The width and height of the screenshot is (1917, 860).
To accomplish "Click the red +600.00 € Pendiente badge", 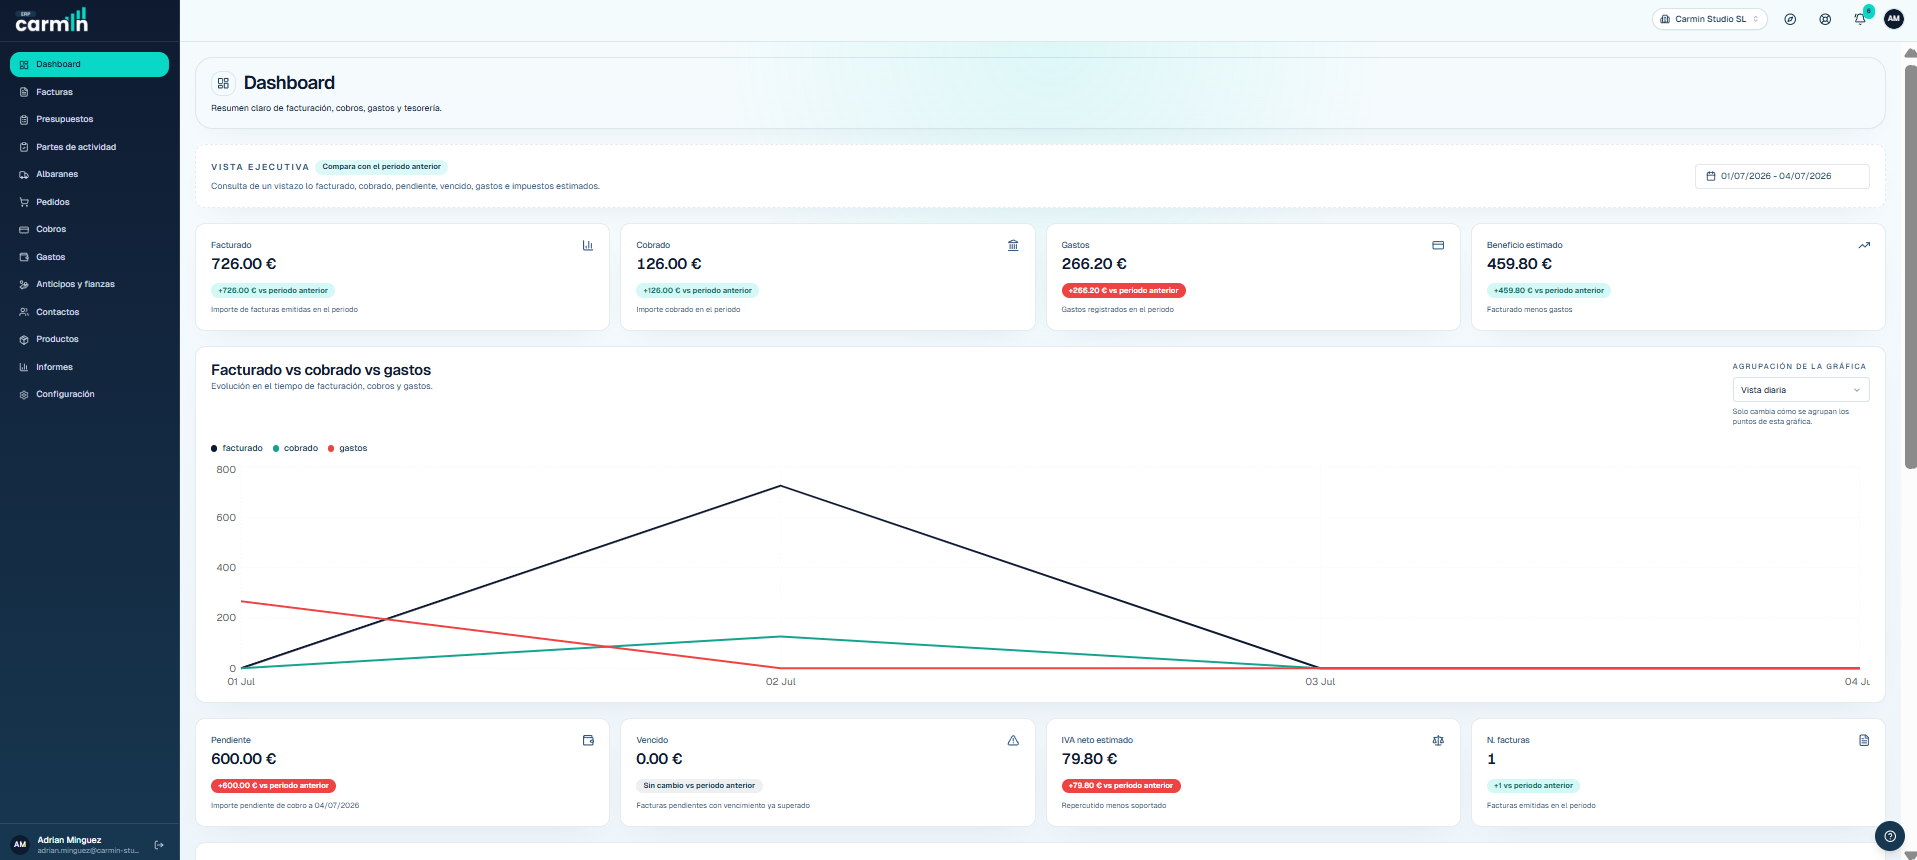I will click(273, 786).
